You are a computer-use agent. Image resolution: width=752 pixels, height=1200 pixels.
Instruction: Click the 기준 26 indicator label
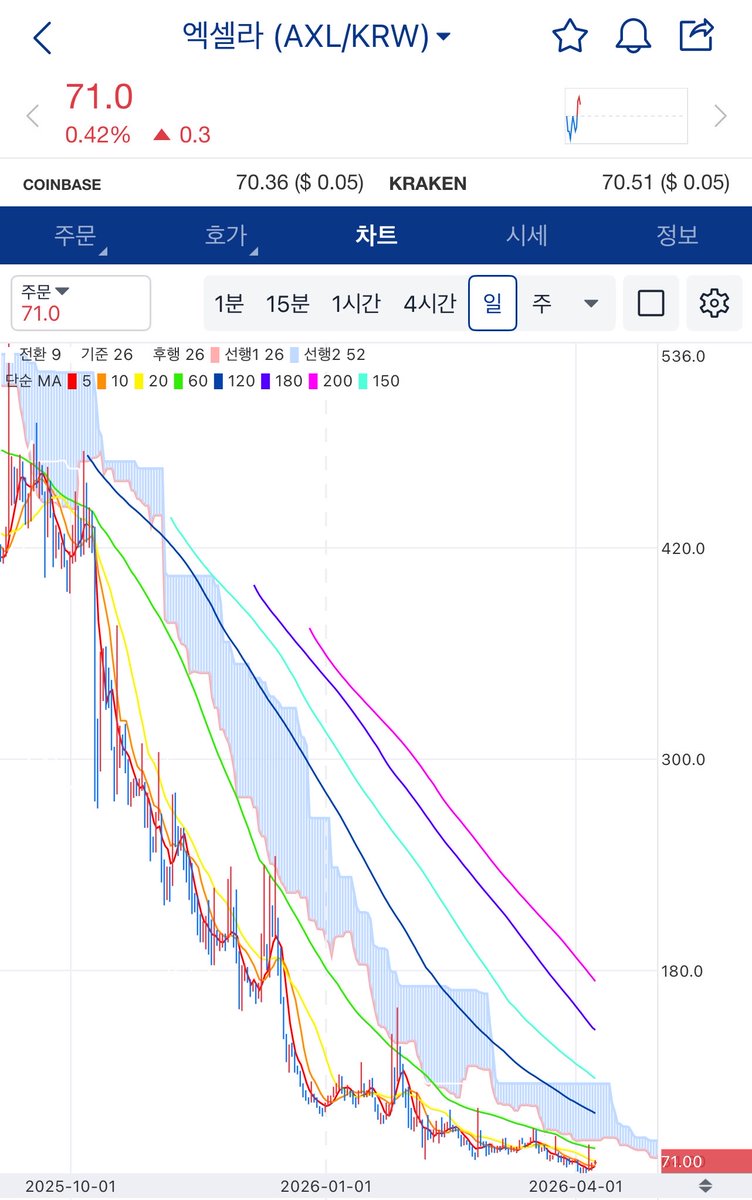pyautogui.click(x=107, y=355)
